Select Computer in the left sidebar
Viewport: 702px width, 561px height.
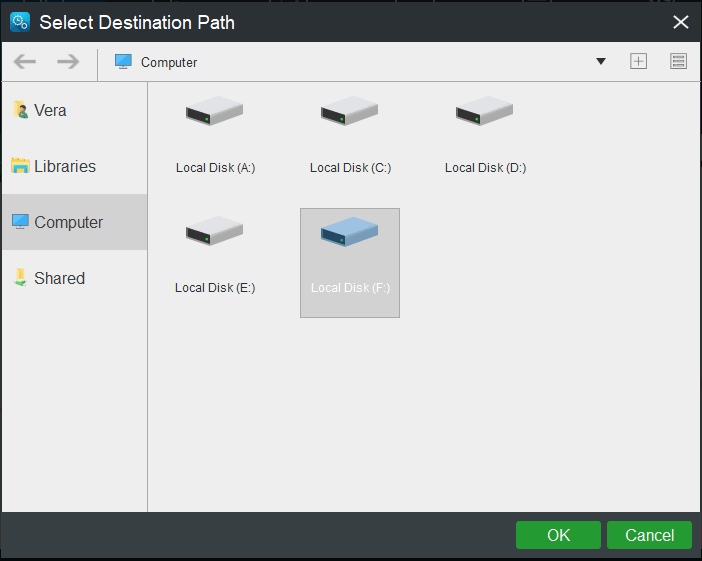pos(68,222)
